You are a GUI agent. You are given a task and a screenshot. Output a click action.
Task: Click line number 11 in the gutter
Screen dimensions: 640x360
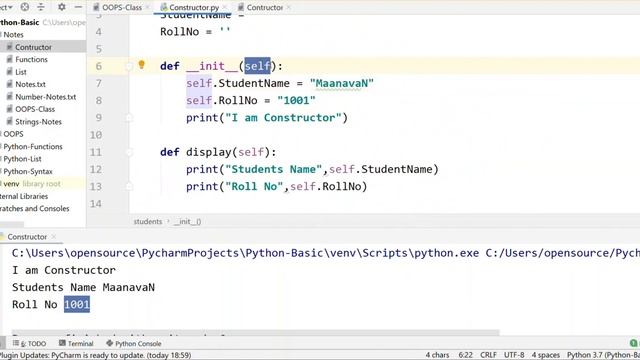click(x=96, y=152)
